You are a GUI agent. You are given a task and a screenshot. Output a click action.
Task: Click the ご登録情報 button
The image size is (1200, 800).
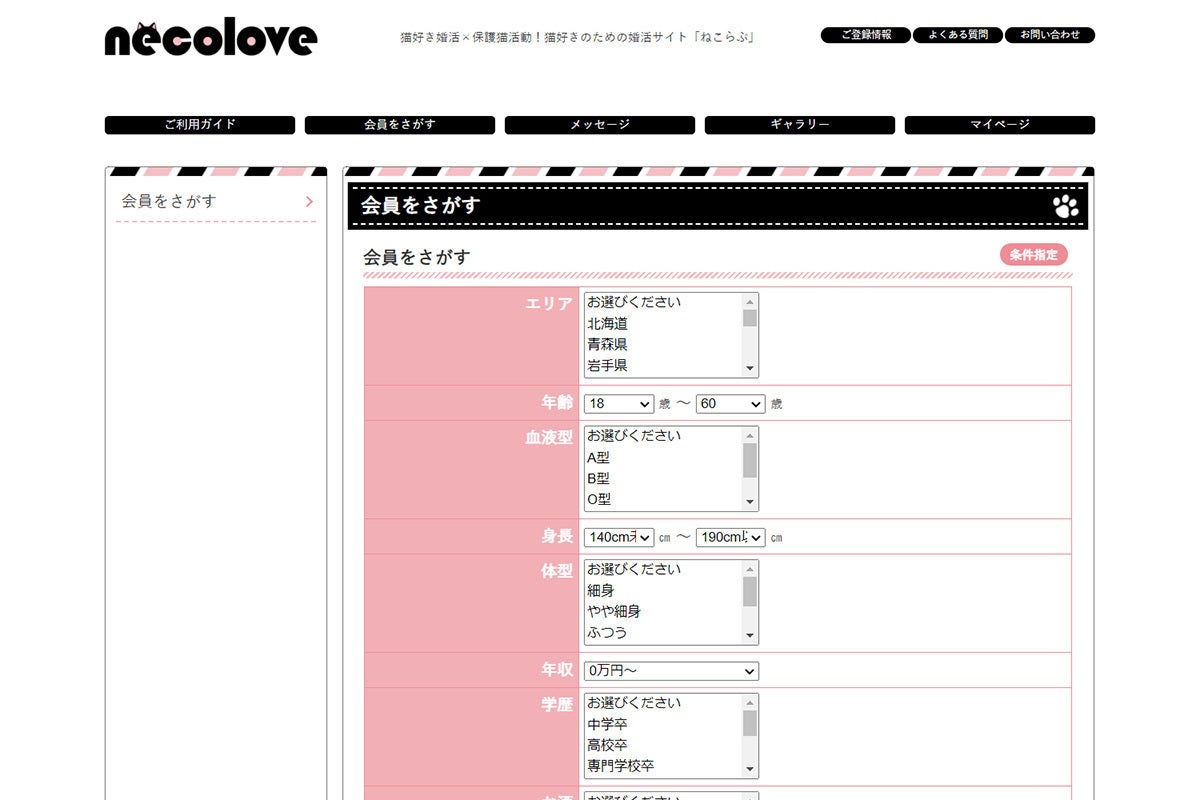tap(866, 35)
